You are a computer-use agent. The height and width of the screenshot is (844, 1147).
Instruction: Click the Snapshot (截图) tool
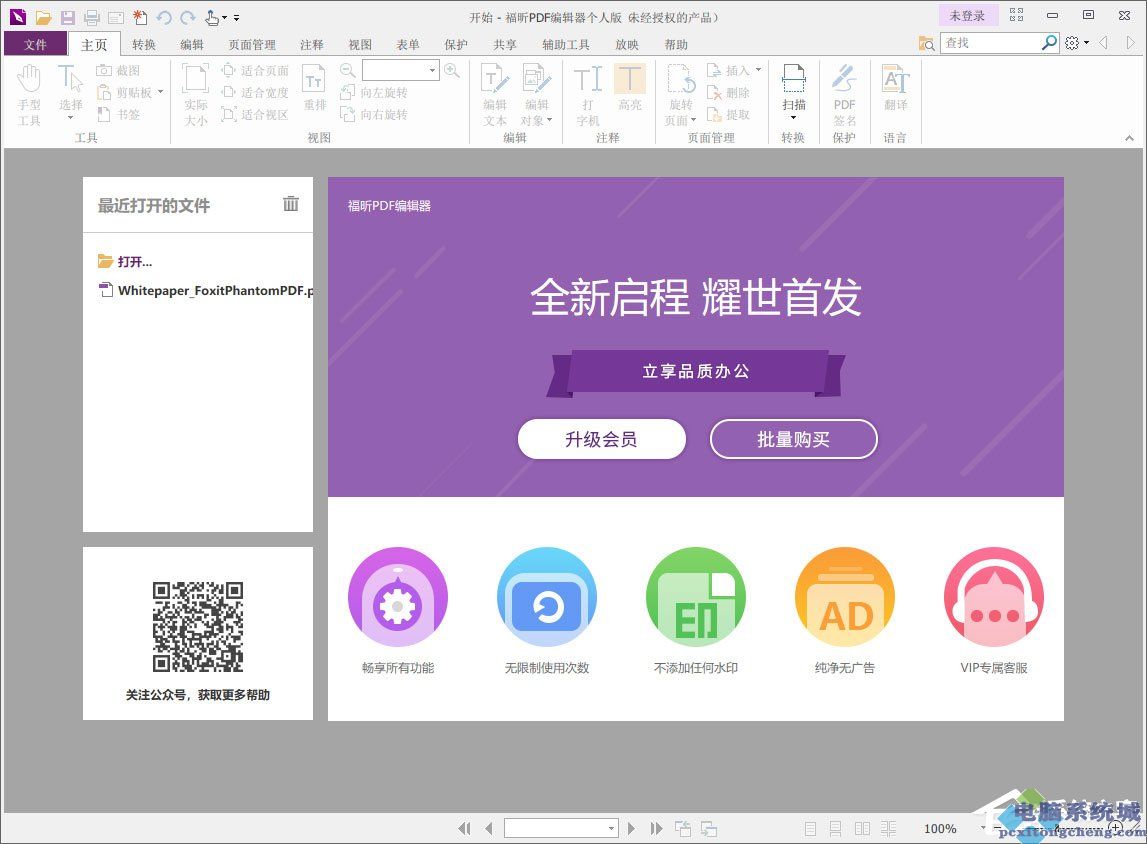[x=119, y=70]
